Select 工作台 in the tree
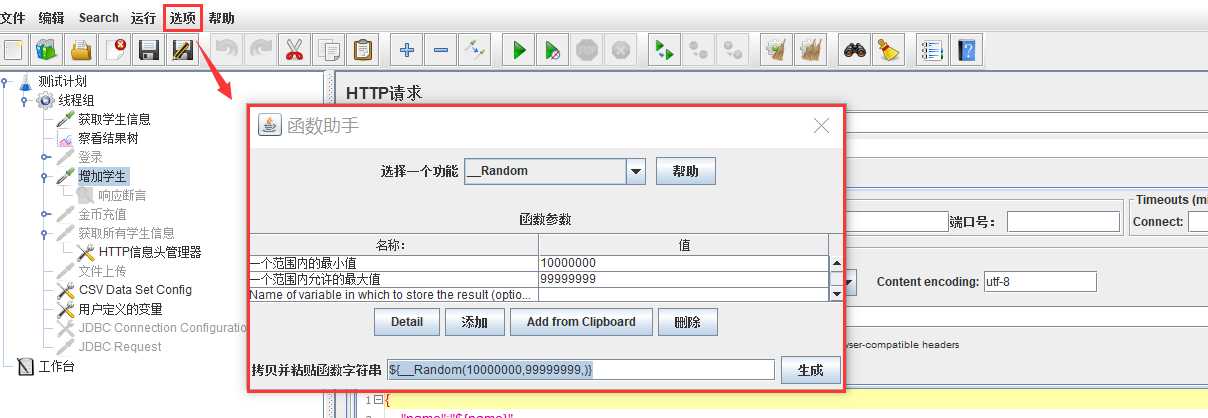The image size is (1208, 418). (56, 366)
